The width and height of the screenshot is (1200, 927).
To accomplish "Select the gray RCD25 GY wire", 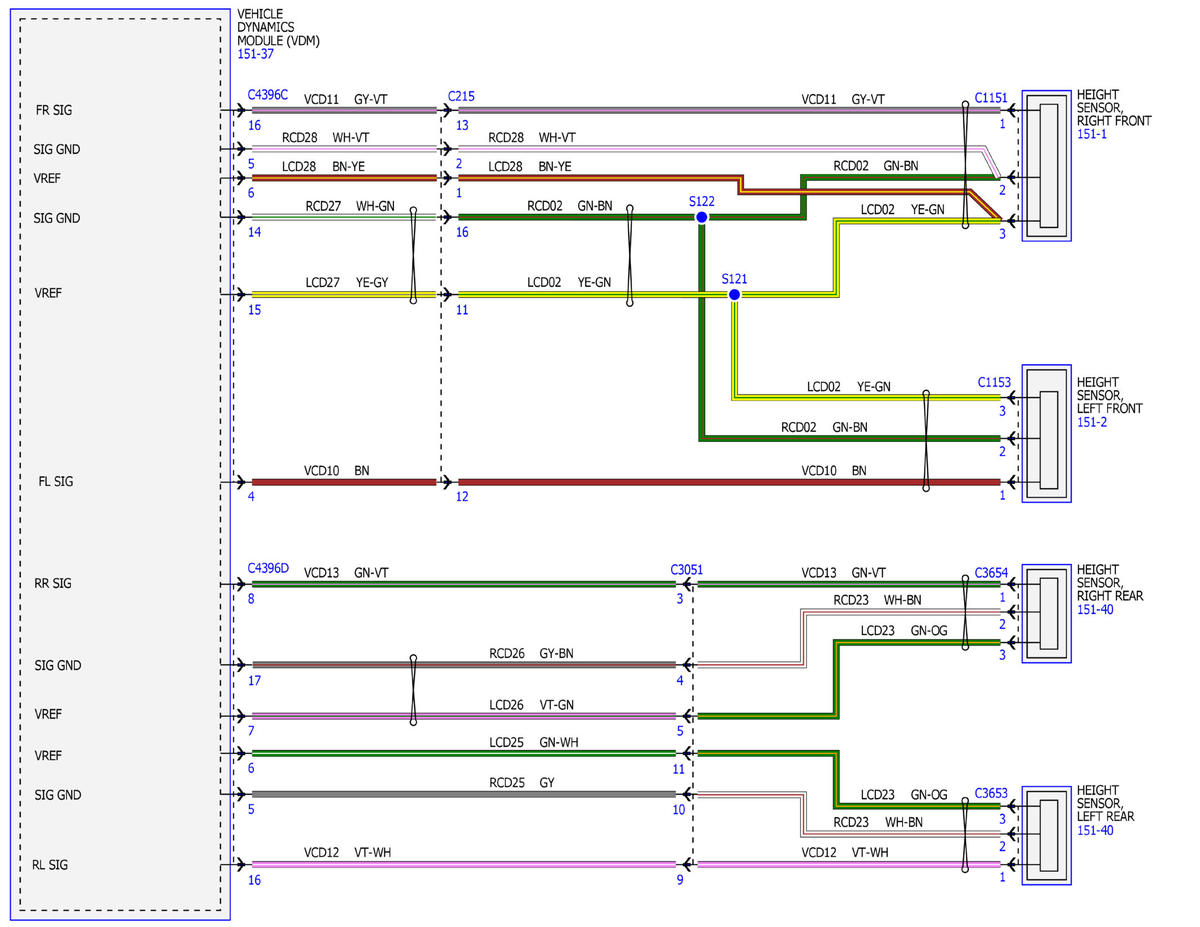I will tap(463, 794).
